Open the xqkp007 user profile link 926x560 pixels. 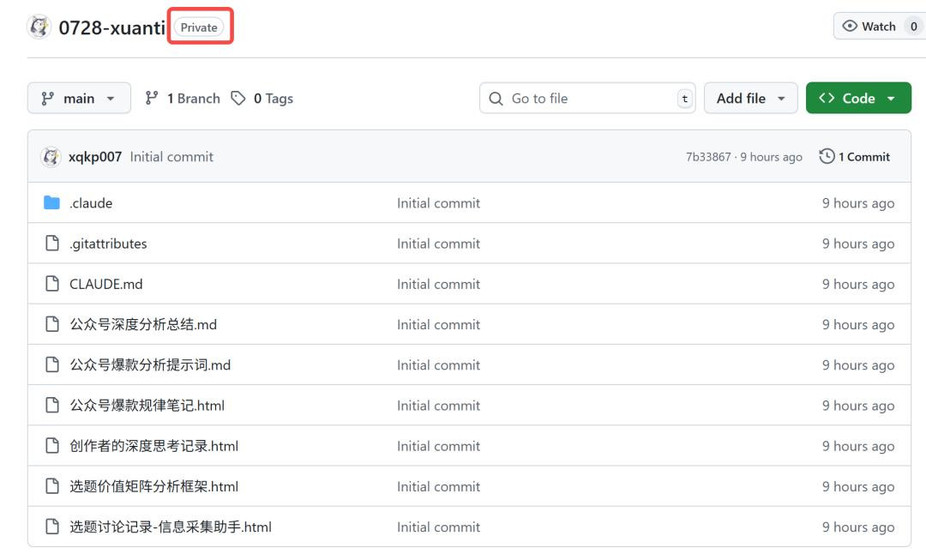[x=95, y=157]
